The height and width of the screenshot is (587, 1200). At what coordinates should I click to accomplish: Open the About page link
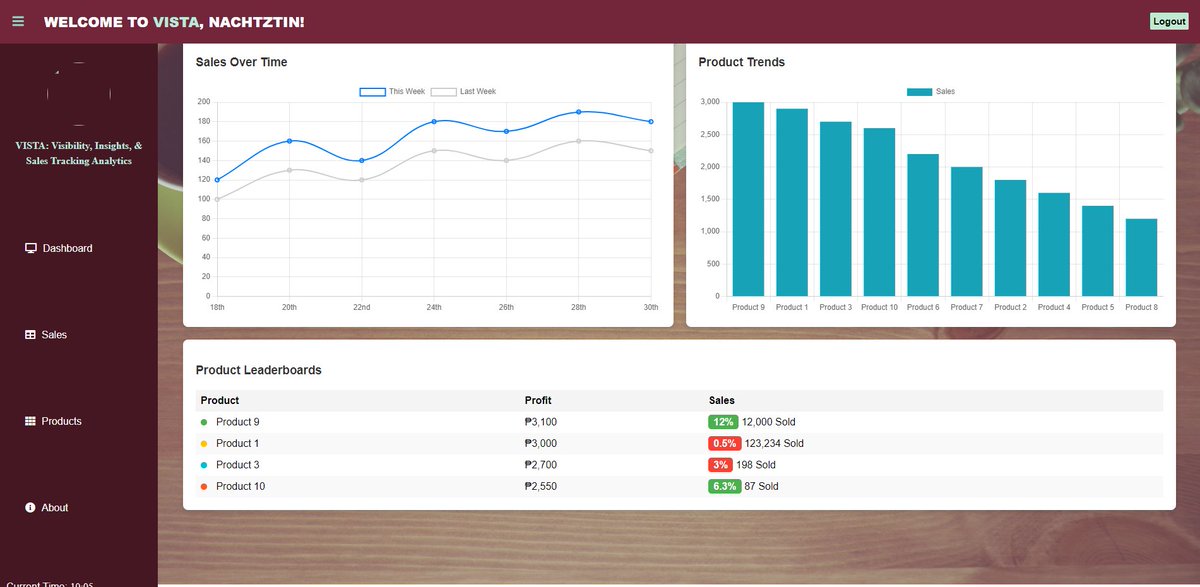[47, 508]
